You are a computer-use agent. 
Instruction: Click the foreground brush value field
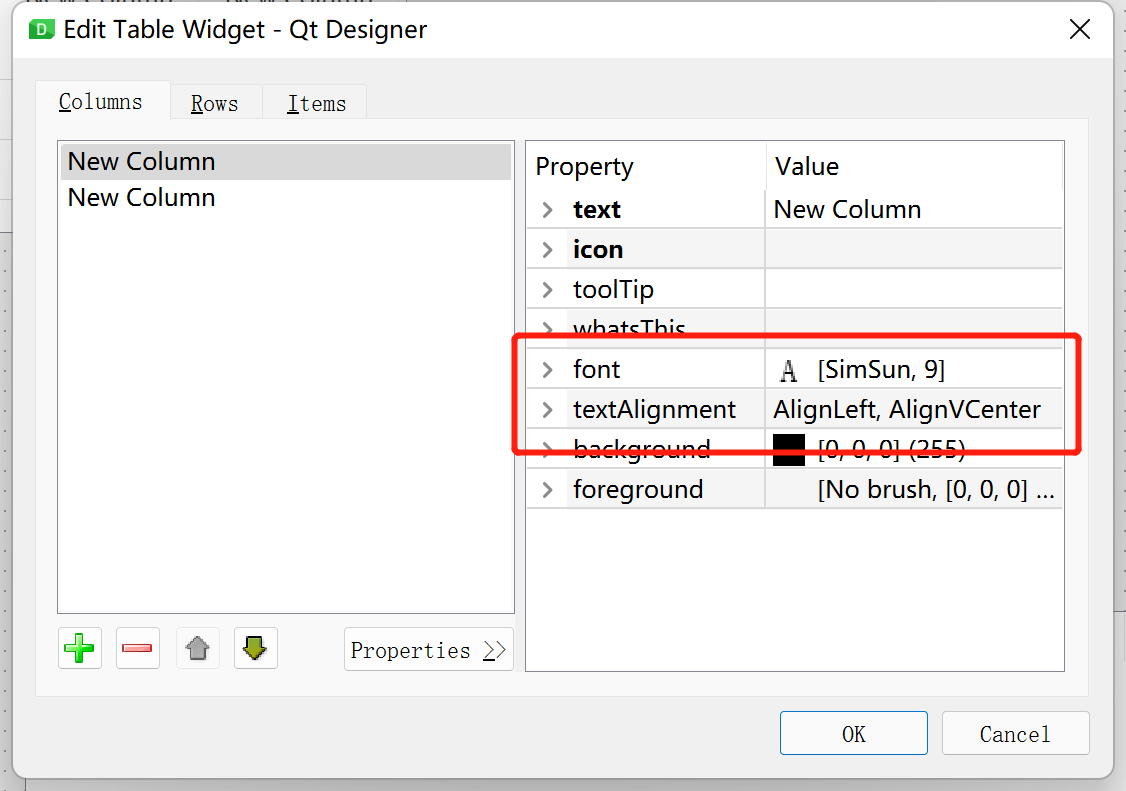914,489
